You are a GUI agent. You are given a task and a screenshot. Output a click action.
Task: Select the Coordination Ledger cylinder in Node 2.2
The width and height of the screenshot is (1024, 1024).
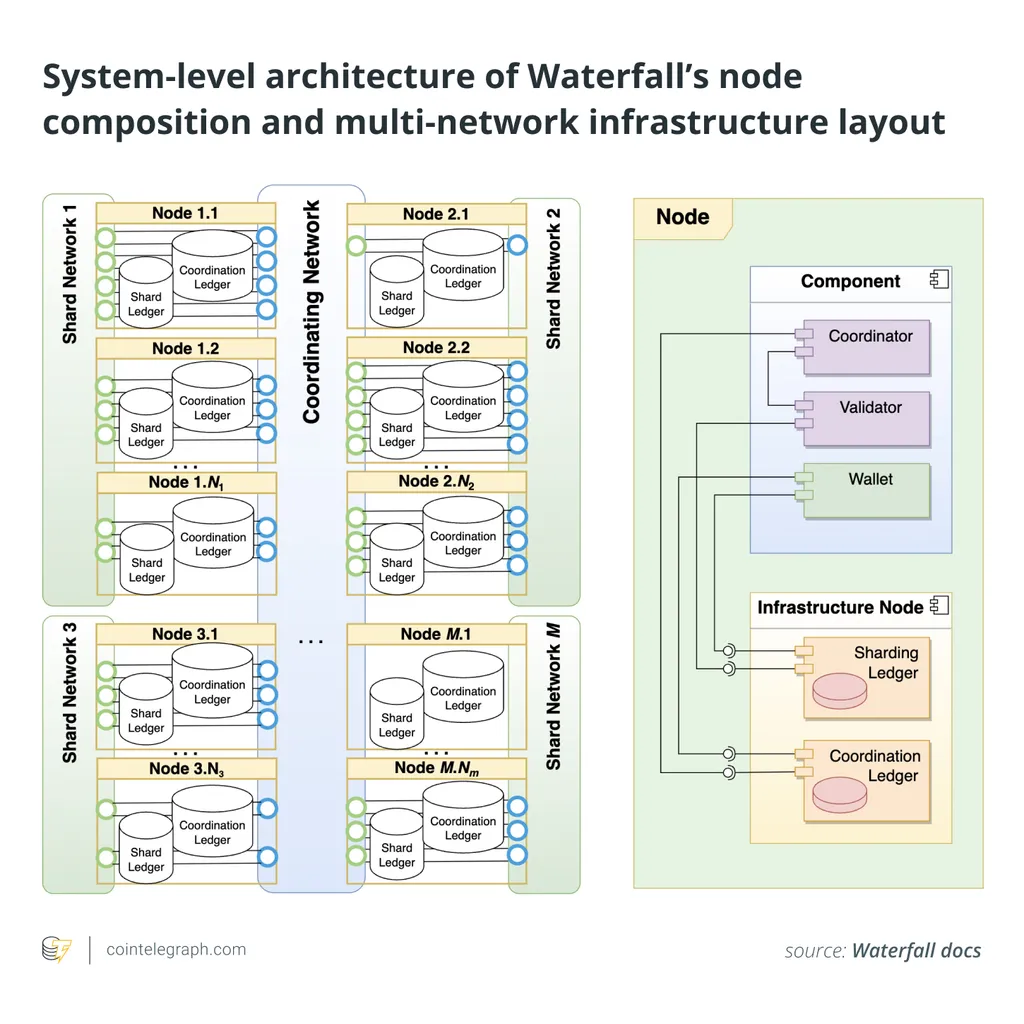point(463,396)
